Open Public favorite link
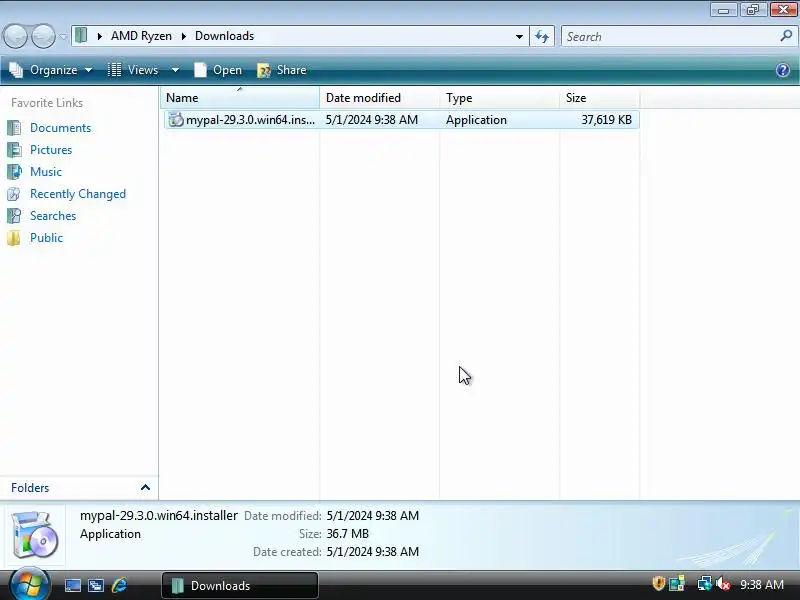The width and height of the screenshot is (800, 600). [46, 238]
